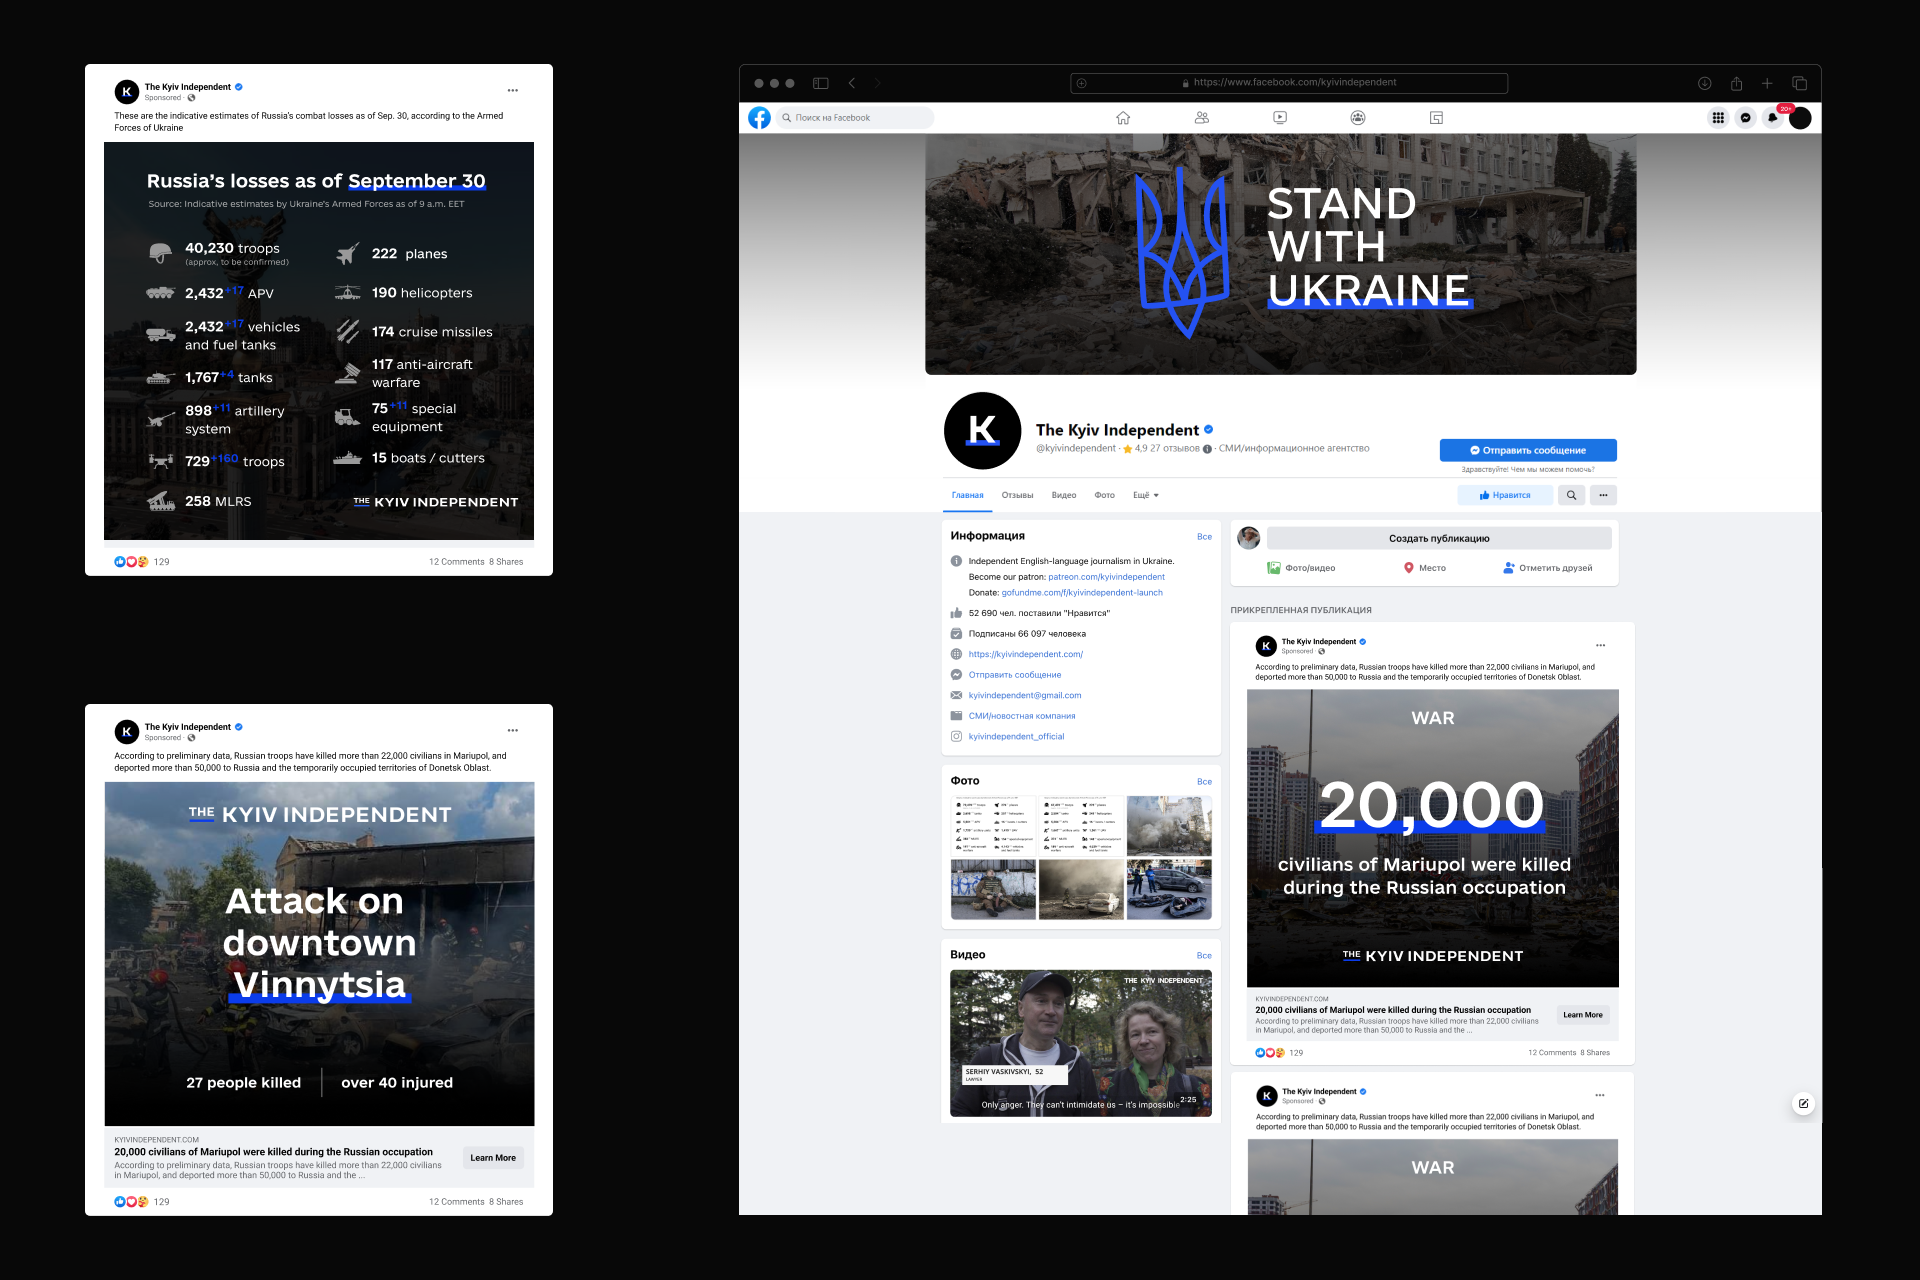Go back with the browser back arrow

coord(852,83)
